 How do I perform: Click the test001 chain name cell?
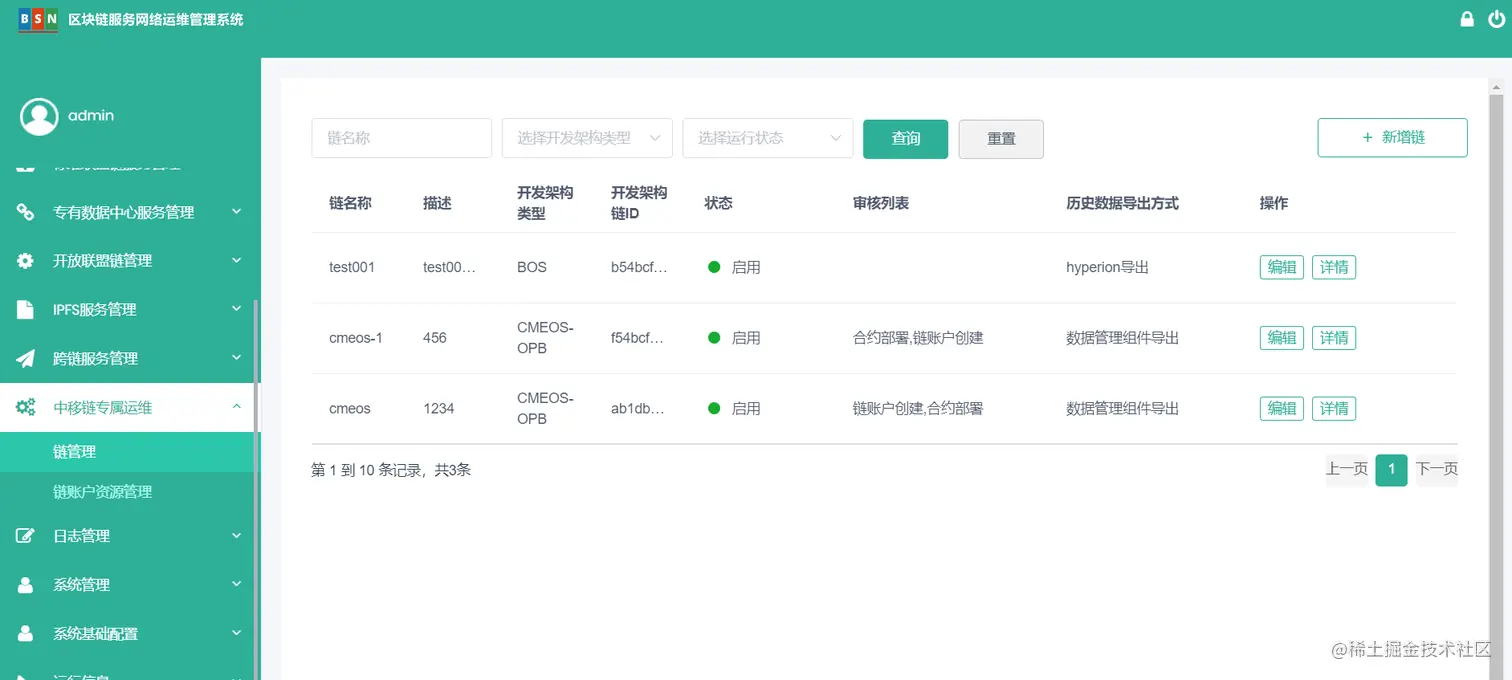352,268
